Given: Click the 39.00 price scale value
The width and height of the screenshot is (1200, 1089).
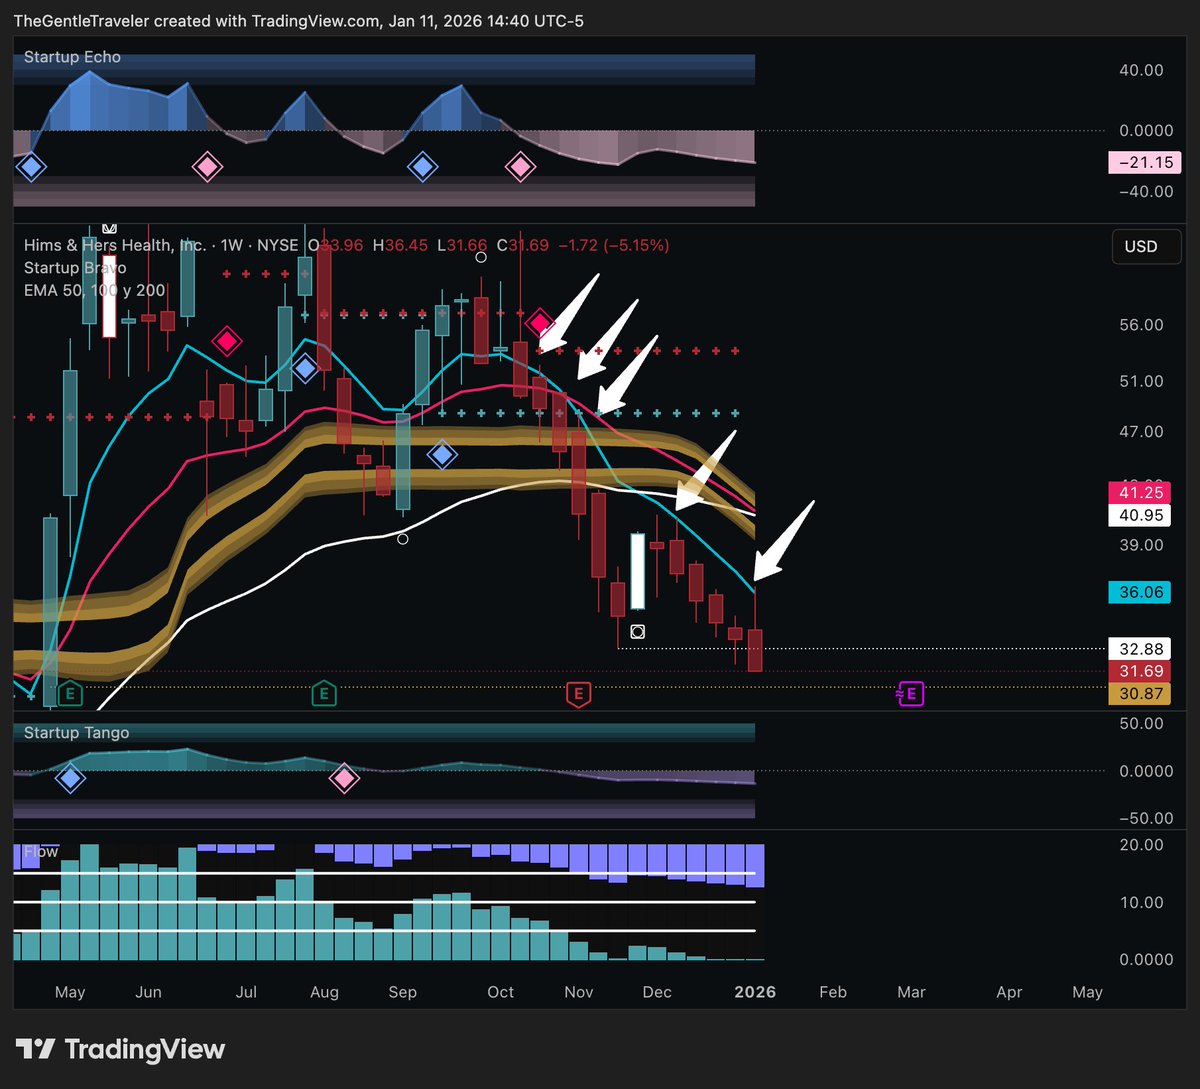Looking at the screenshot, I should pos(1140,544).
